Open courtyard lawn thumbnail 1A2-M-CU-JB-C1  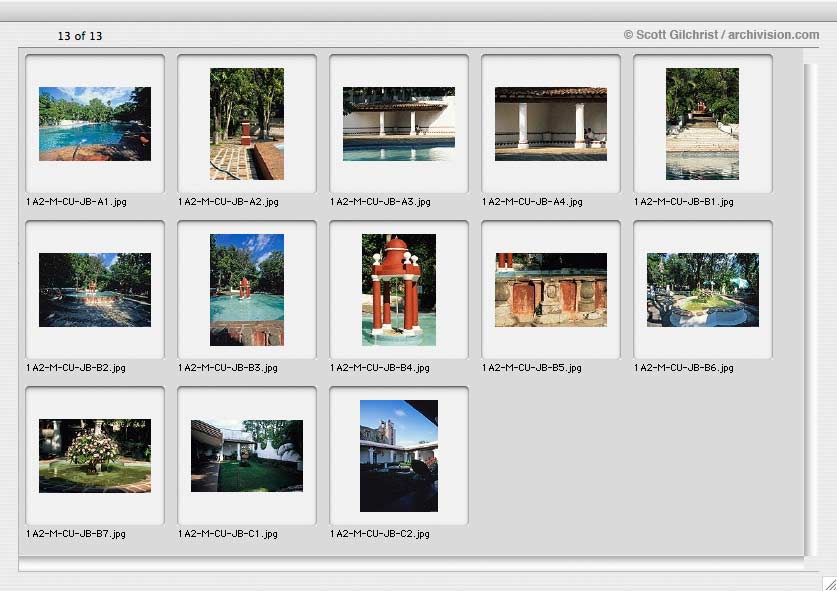pyautogui.click(x=247, y=456)
